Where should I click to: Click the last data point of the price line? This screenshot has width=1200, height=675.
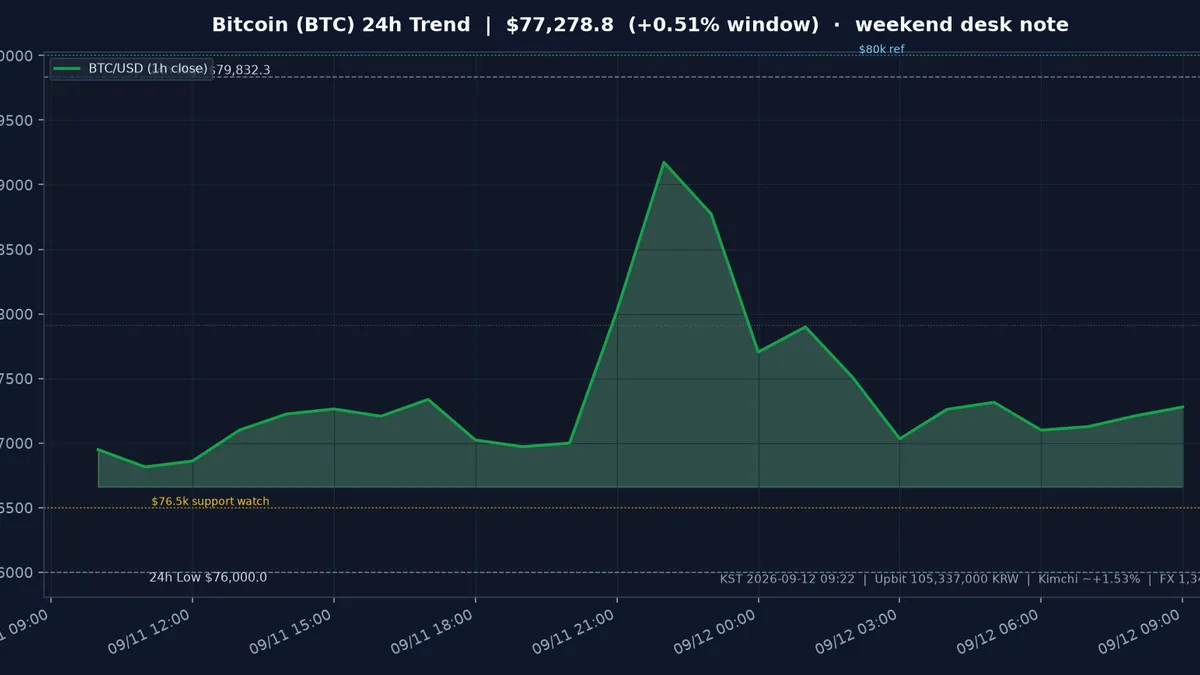point(1183,407)
